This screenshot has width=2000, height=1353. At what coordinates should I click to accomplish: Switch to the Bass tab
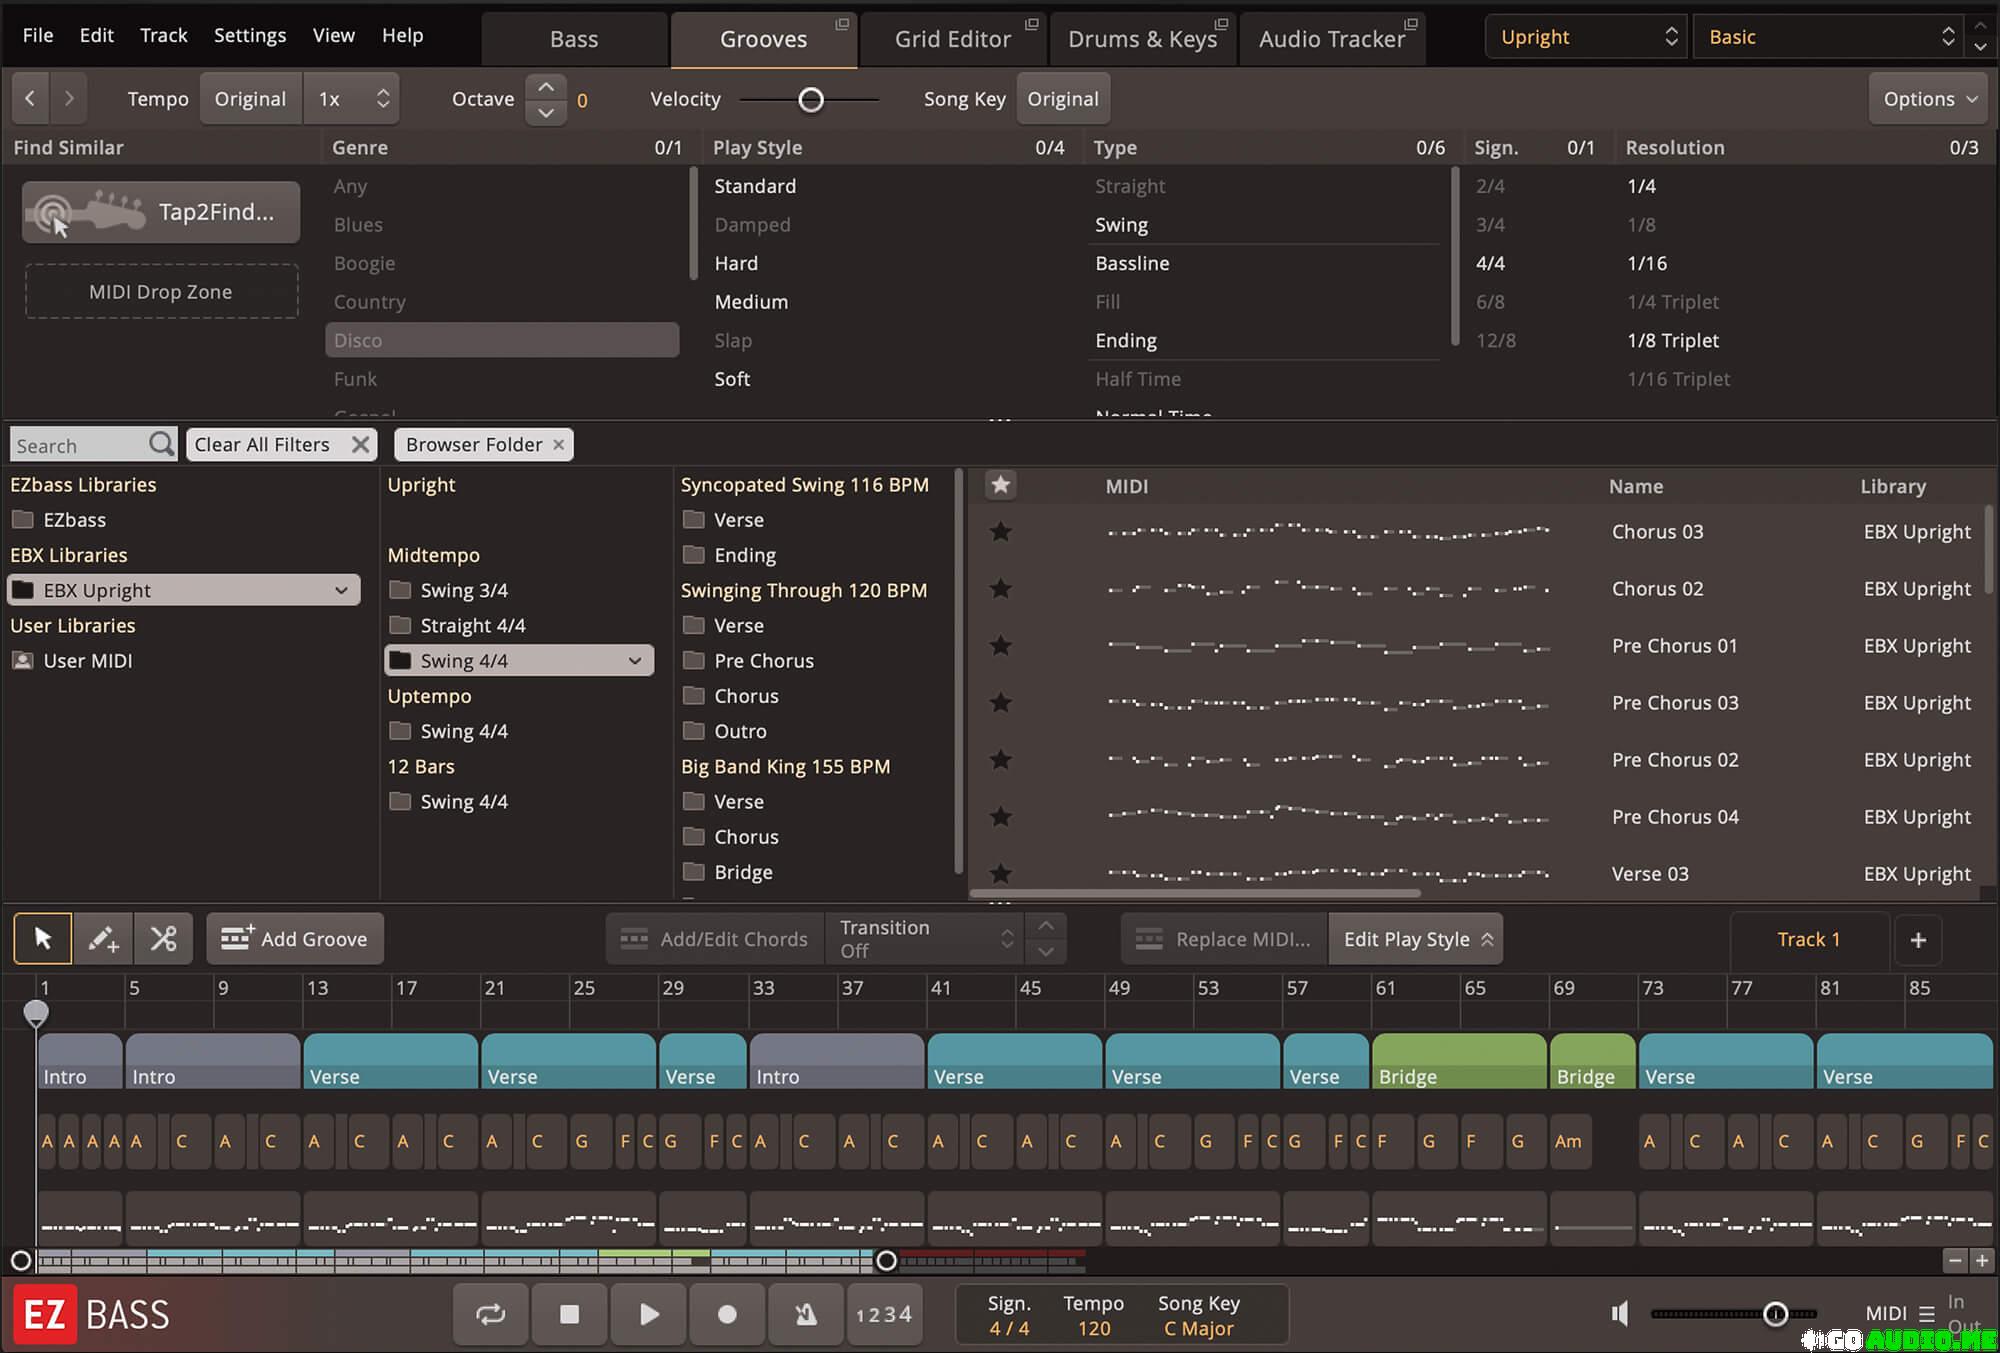[574, 39]
